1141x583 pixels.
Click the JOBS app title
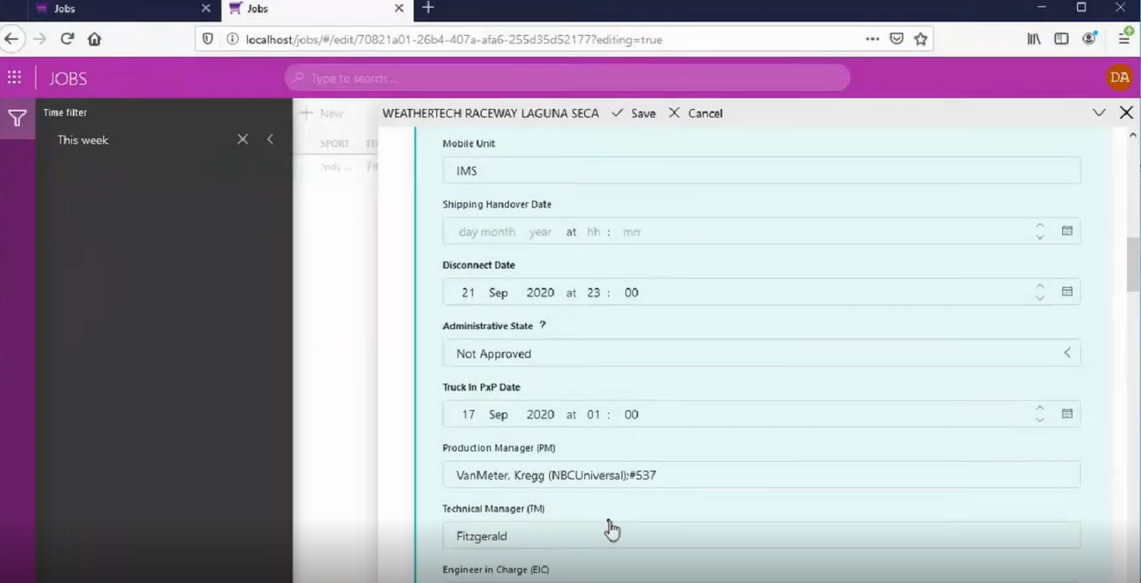click(68, 79)
